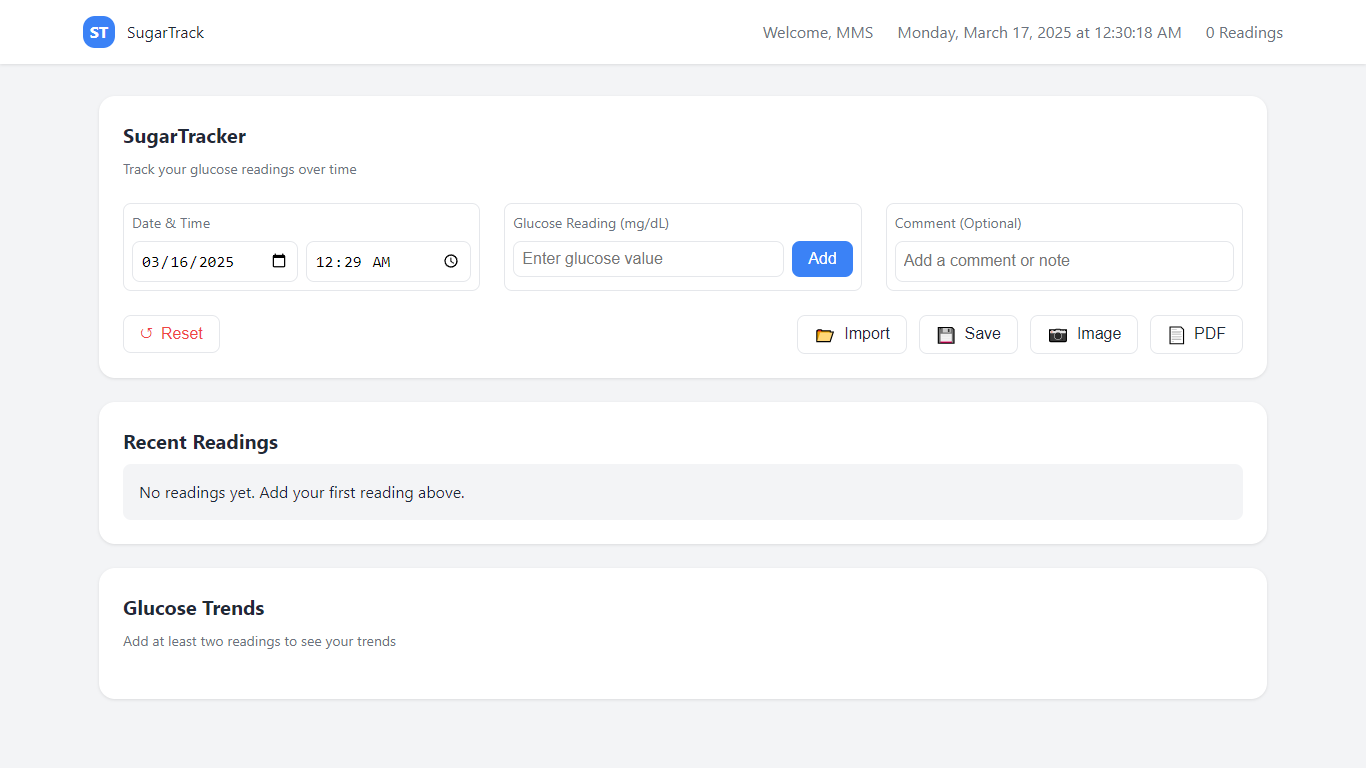
Task: Click the Import folder icon
Action: 824,335
